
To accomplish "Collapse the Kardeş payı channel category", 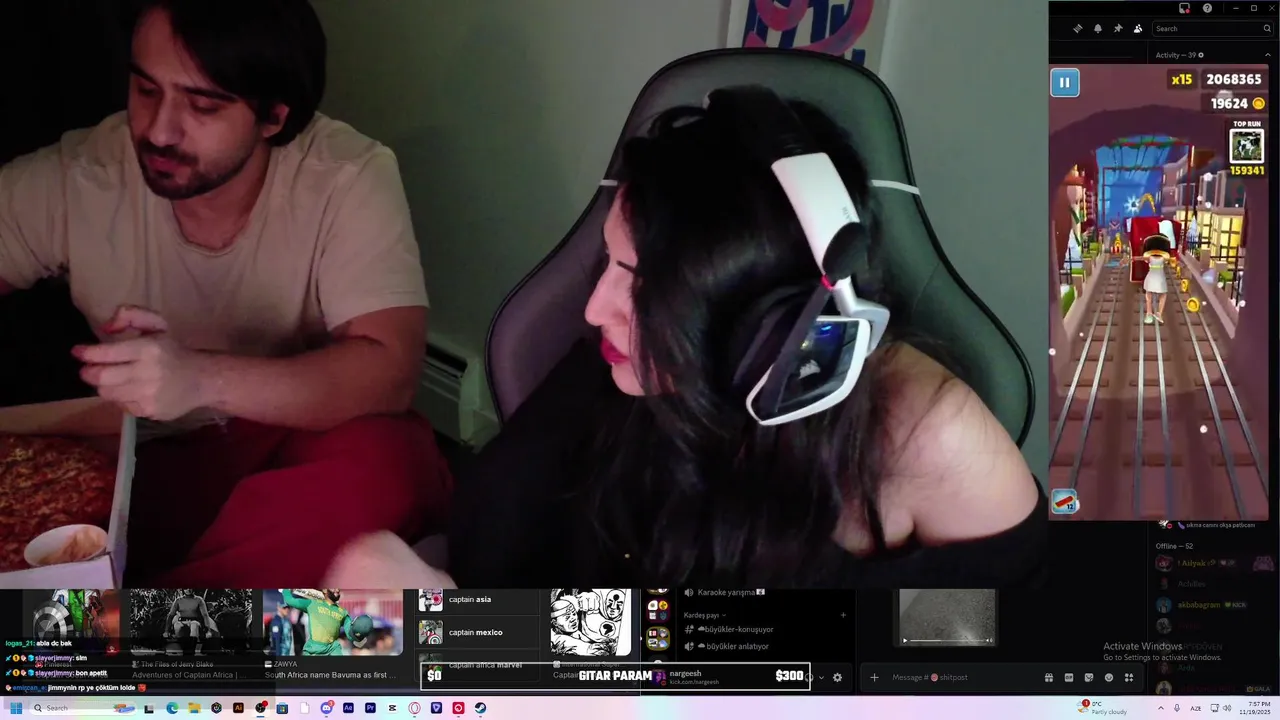I will pos(705,615).
